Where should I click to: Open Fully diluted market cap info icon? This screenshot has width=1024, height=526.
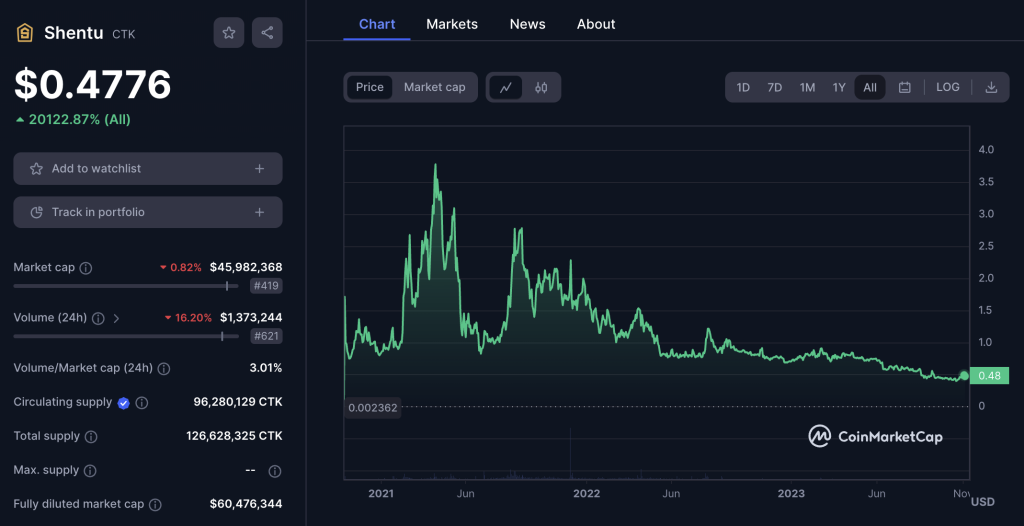tap(155, 505)
